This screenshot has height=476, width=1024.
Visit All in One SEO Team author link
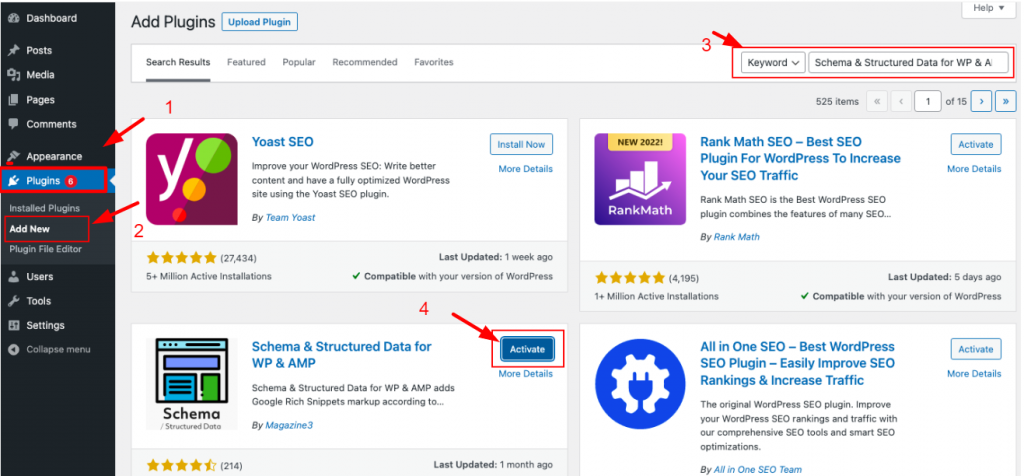click(x=758, y=469)
